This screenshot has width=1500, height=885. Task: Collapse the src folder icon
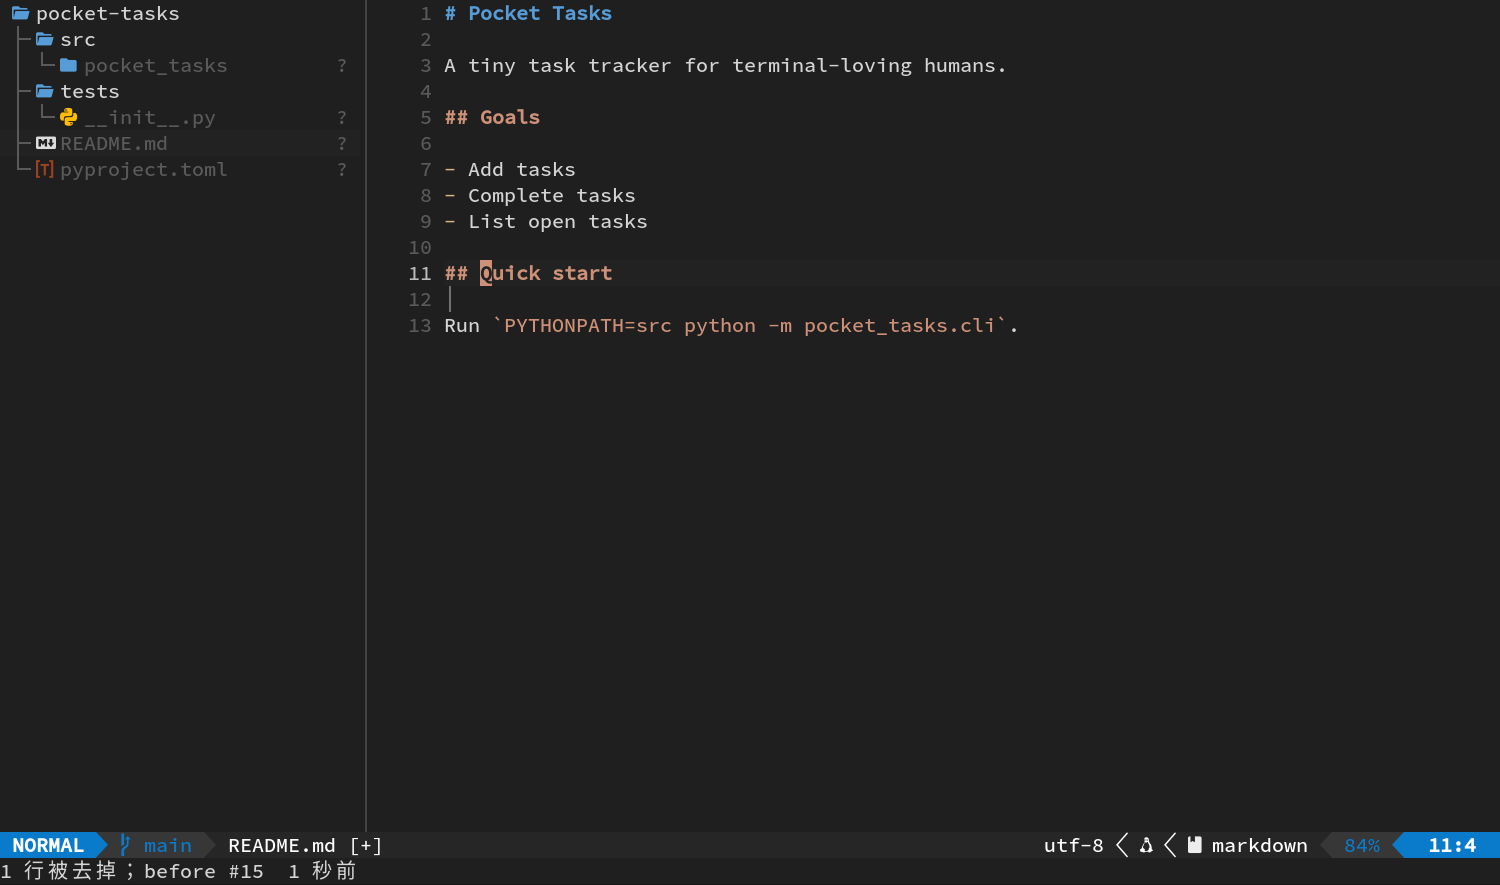[x=45, y=40]
